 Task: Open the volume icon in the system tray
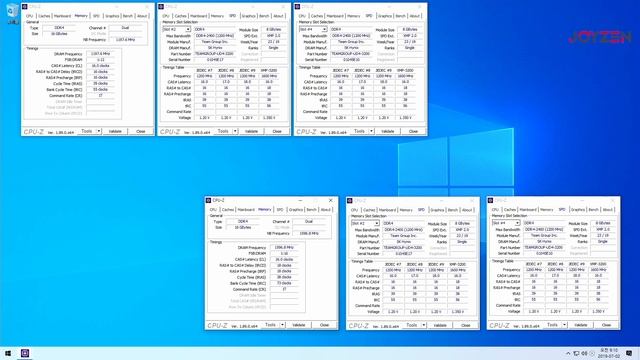point(584,353)
